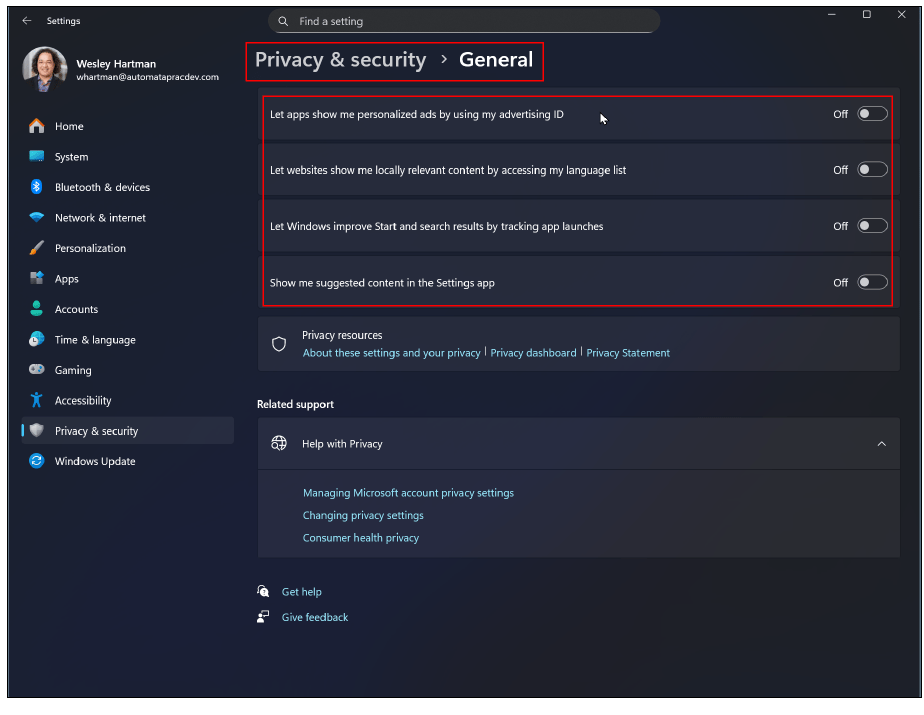This screenshot has height=715, width=924.
Task: Click the Give feedback link
Action: click(x=315, y=617)
